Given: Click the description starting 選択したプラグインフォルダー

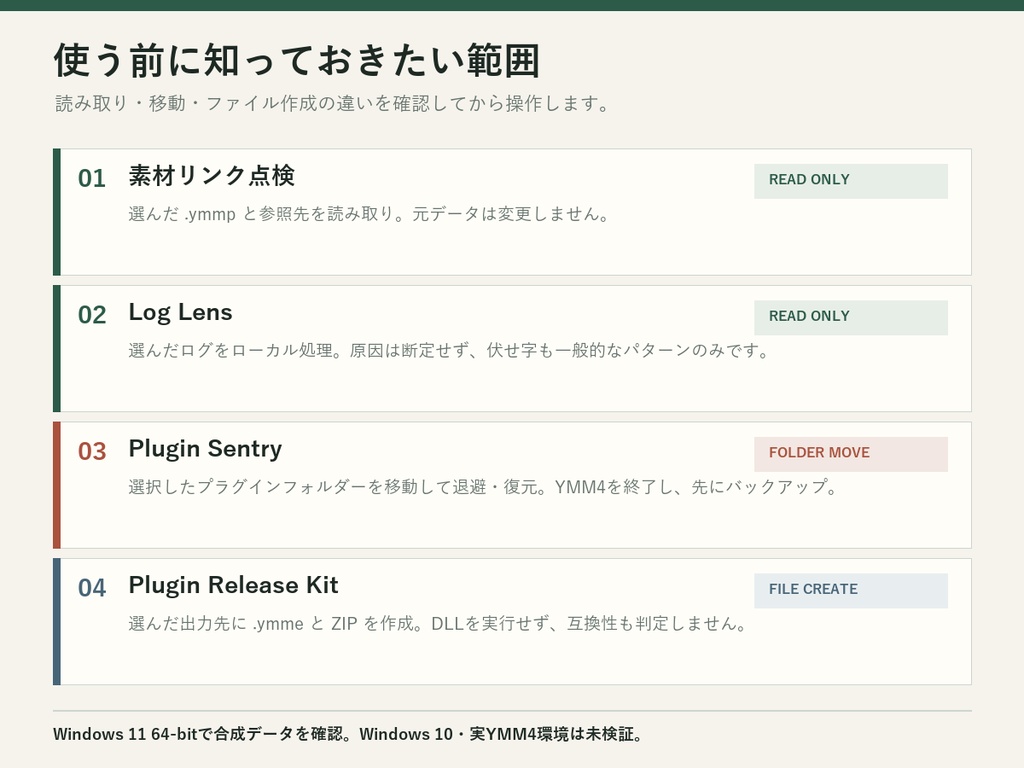Looking at the screenshot, I should coord(483,487).
